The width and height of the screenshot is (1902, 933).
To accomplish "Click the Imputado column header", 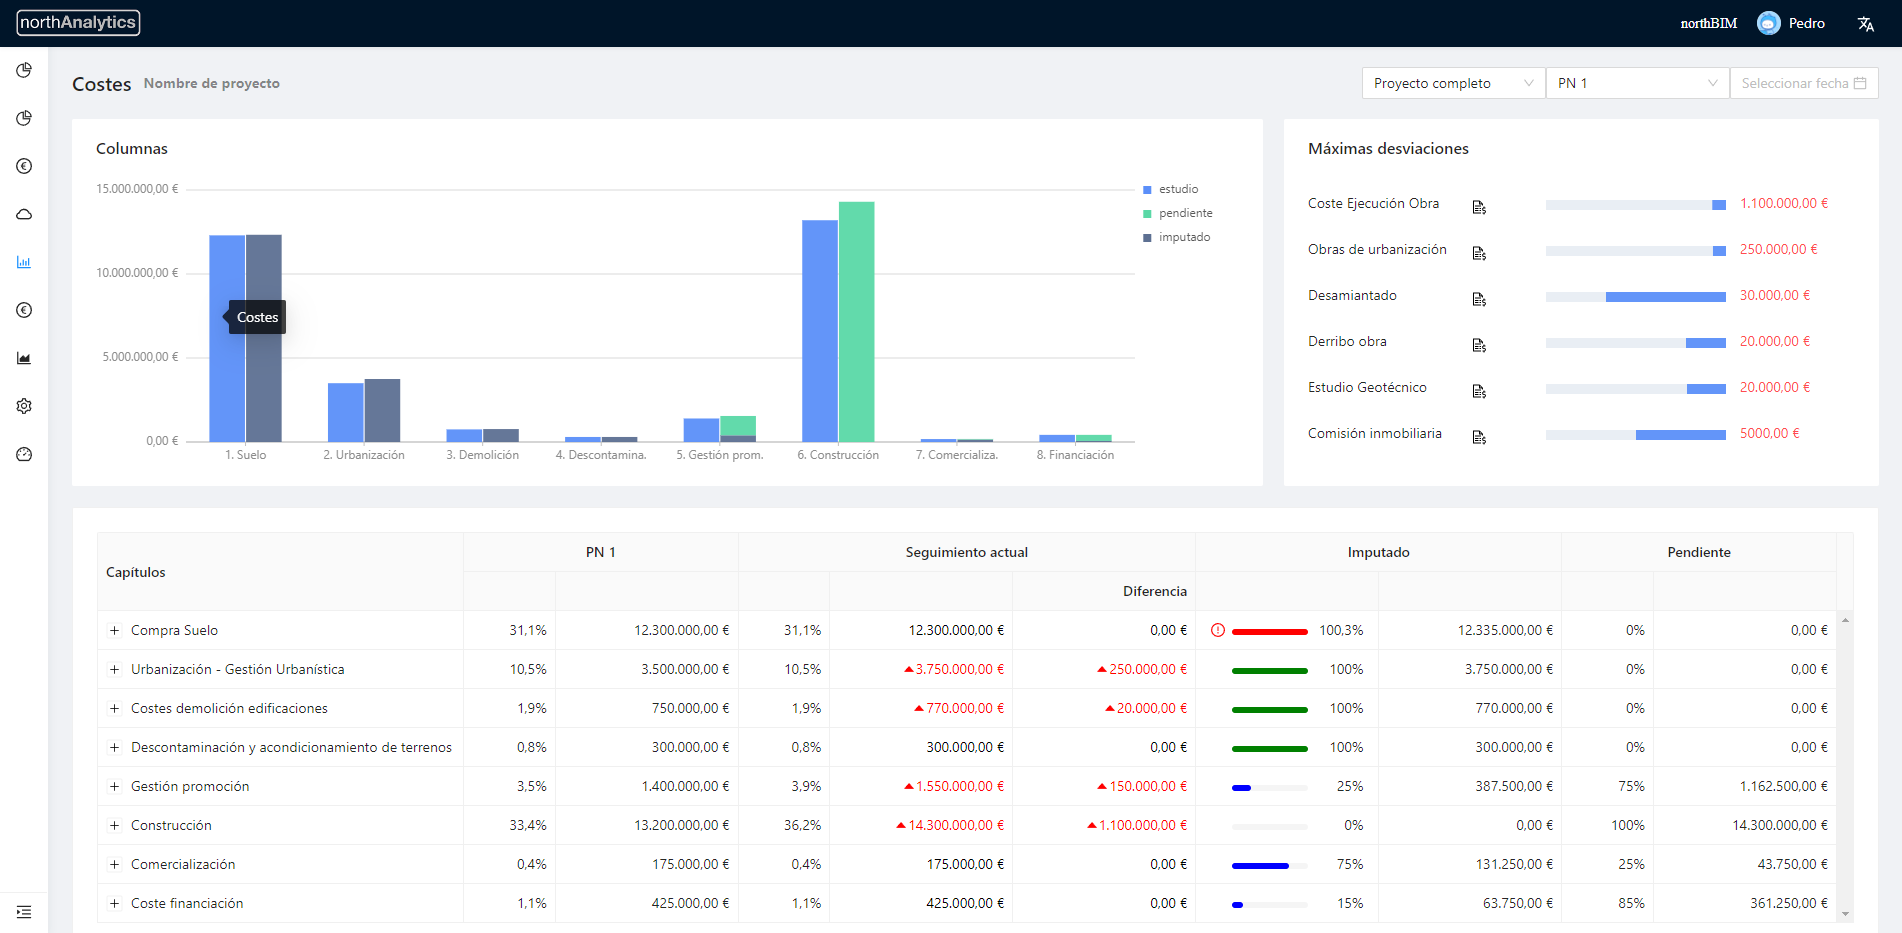I will coord(1378,552).
